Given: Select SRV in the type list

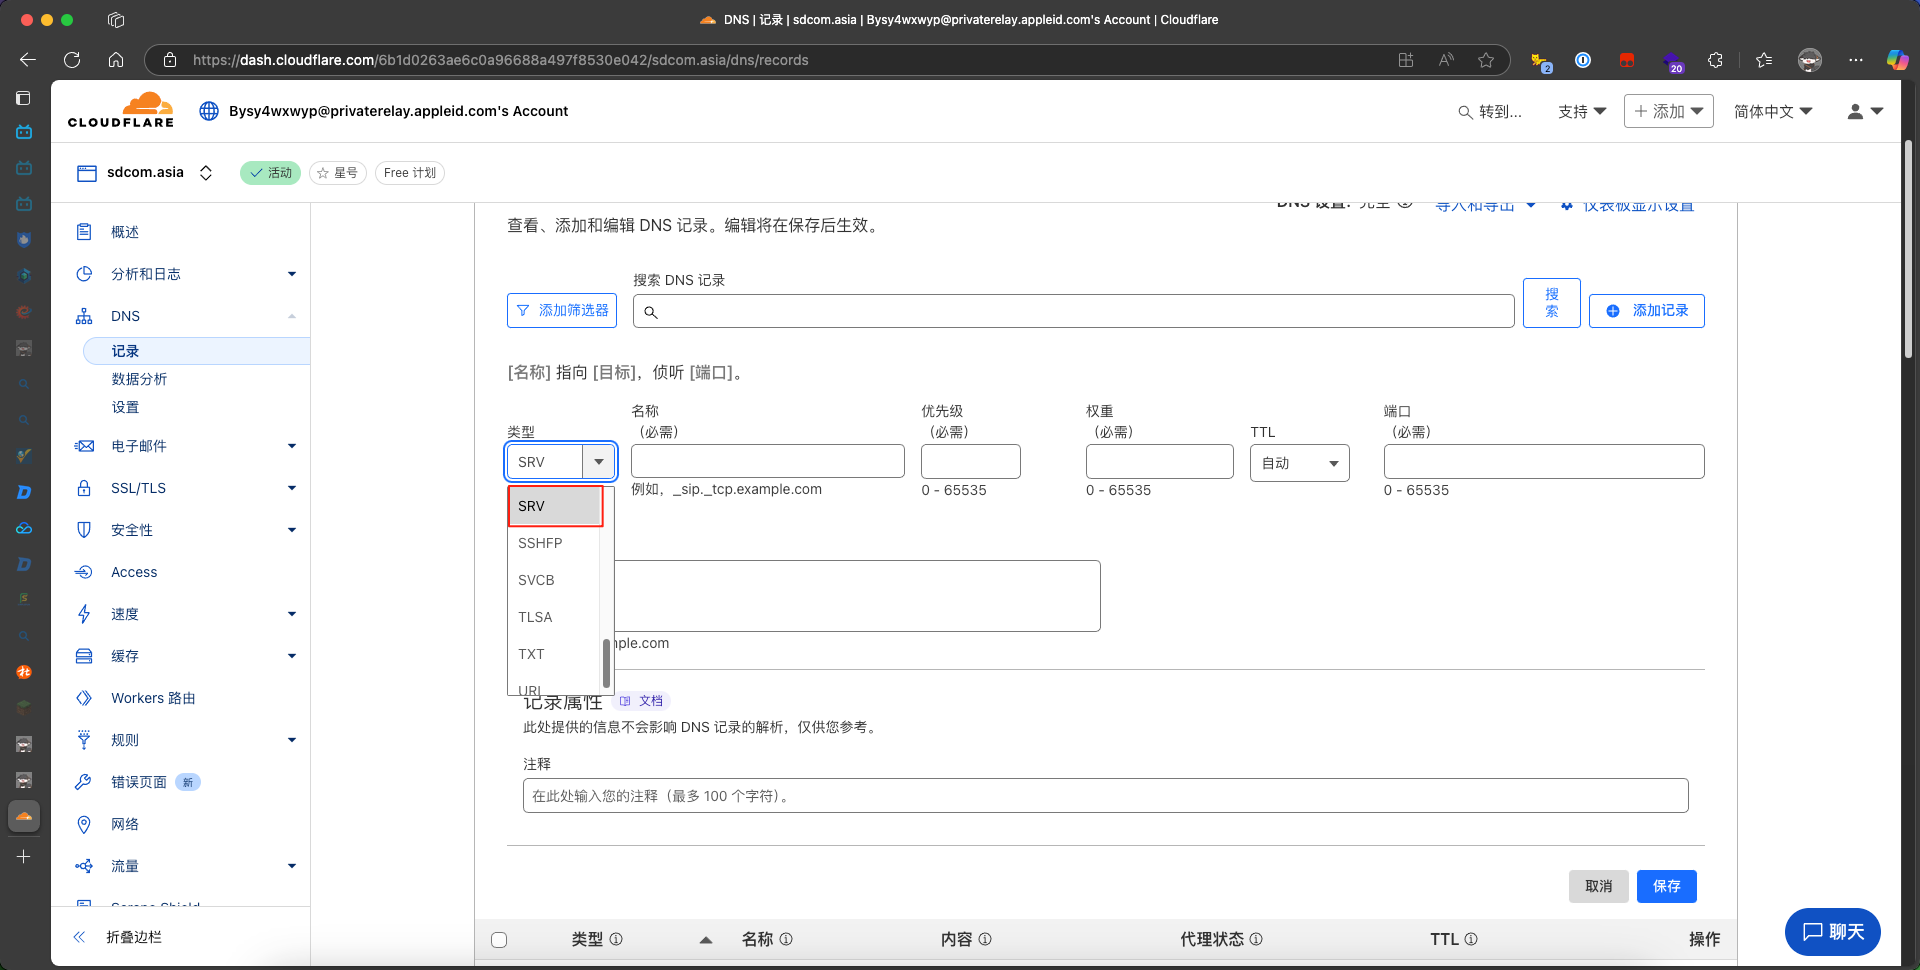Looking at the screenshot, I should tap(555, 506).
